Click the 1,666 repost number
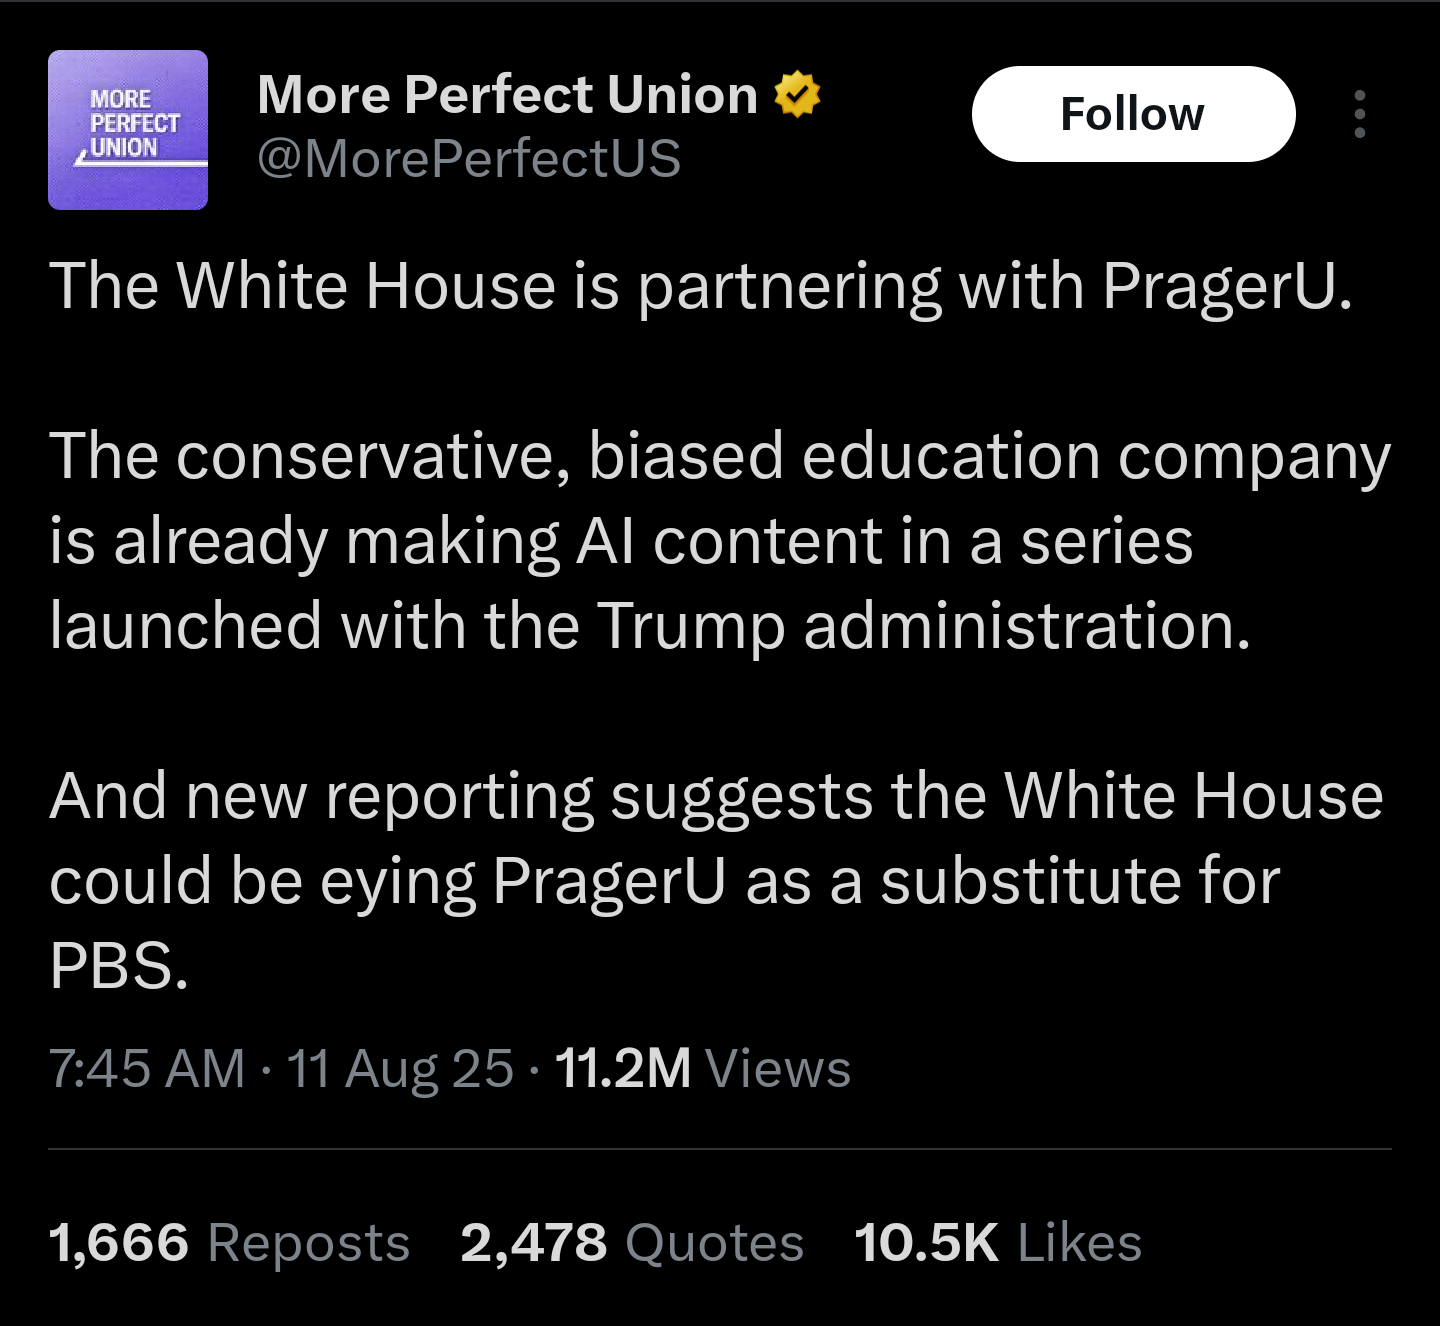 (118, 1243)
